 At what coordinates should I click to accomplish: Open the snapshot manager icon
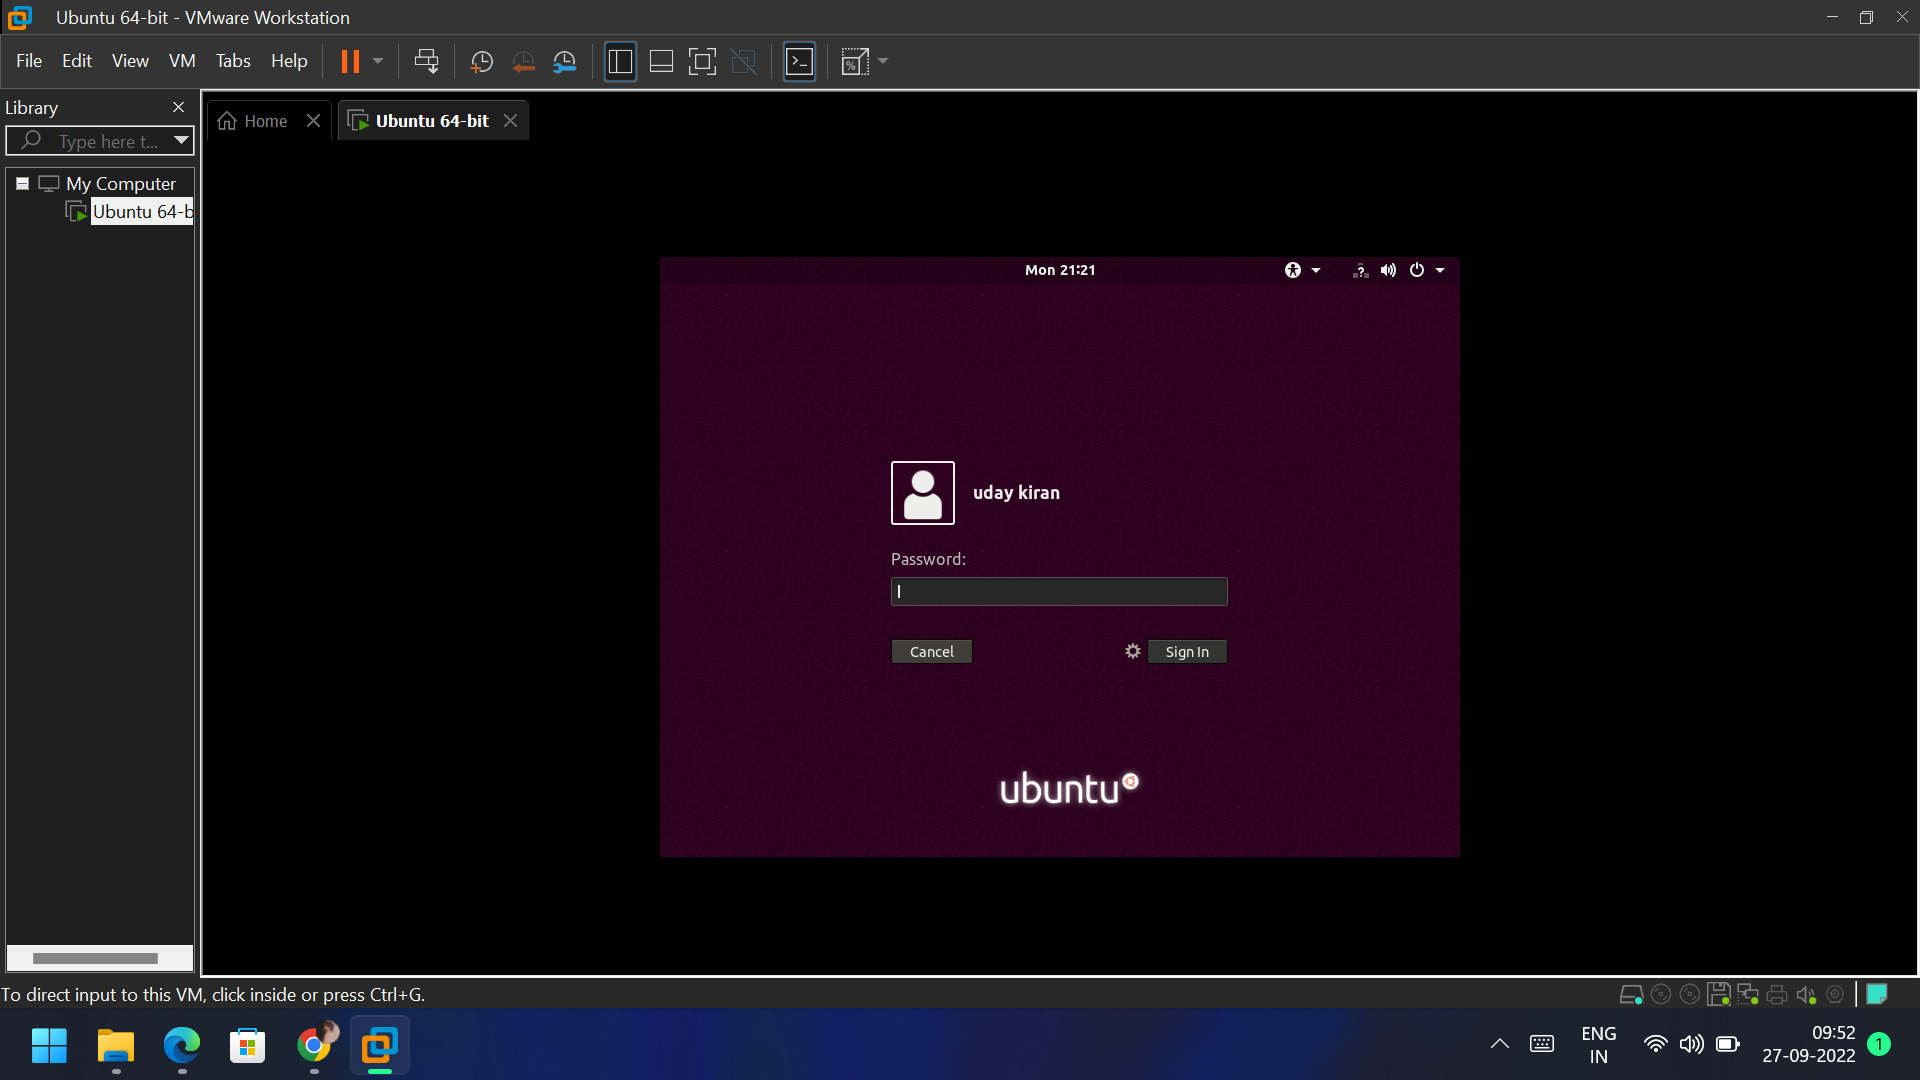pos(565,62)
